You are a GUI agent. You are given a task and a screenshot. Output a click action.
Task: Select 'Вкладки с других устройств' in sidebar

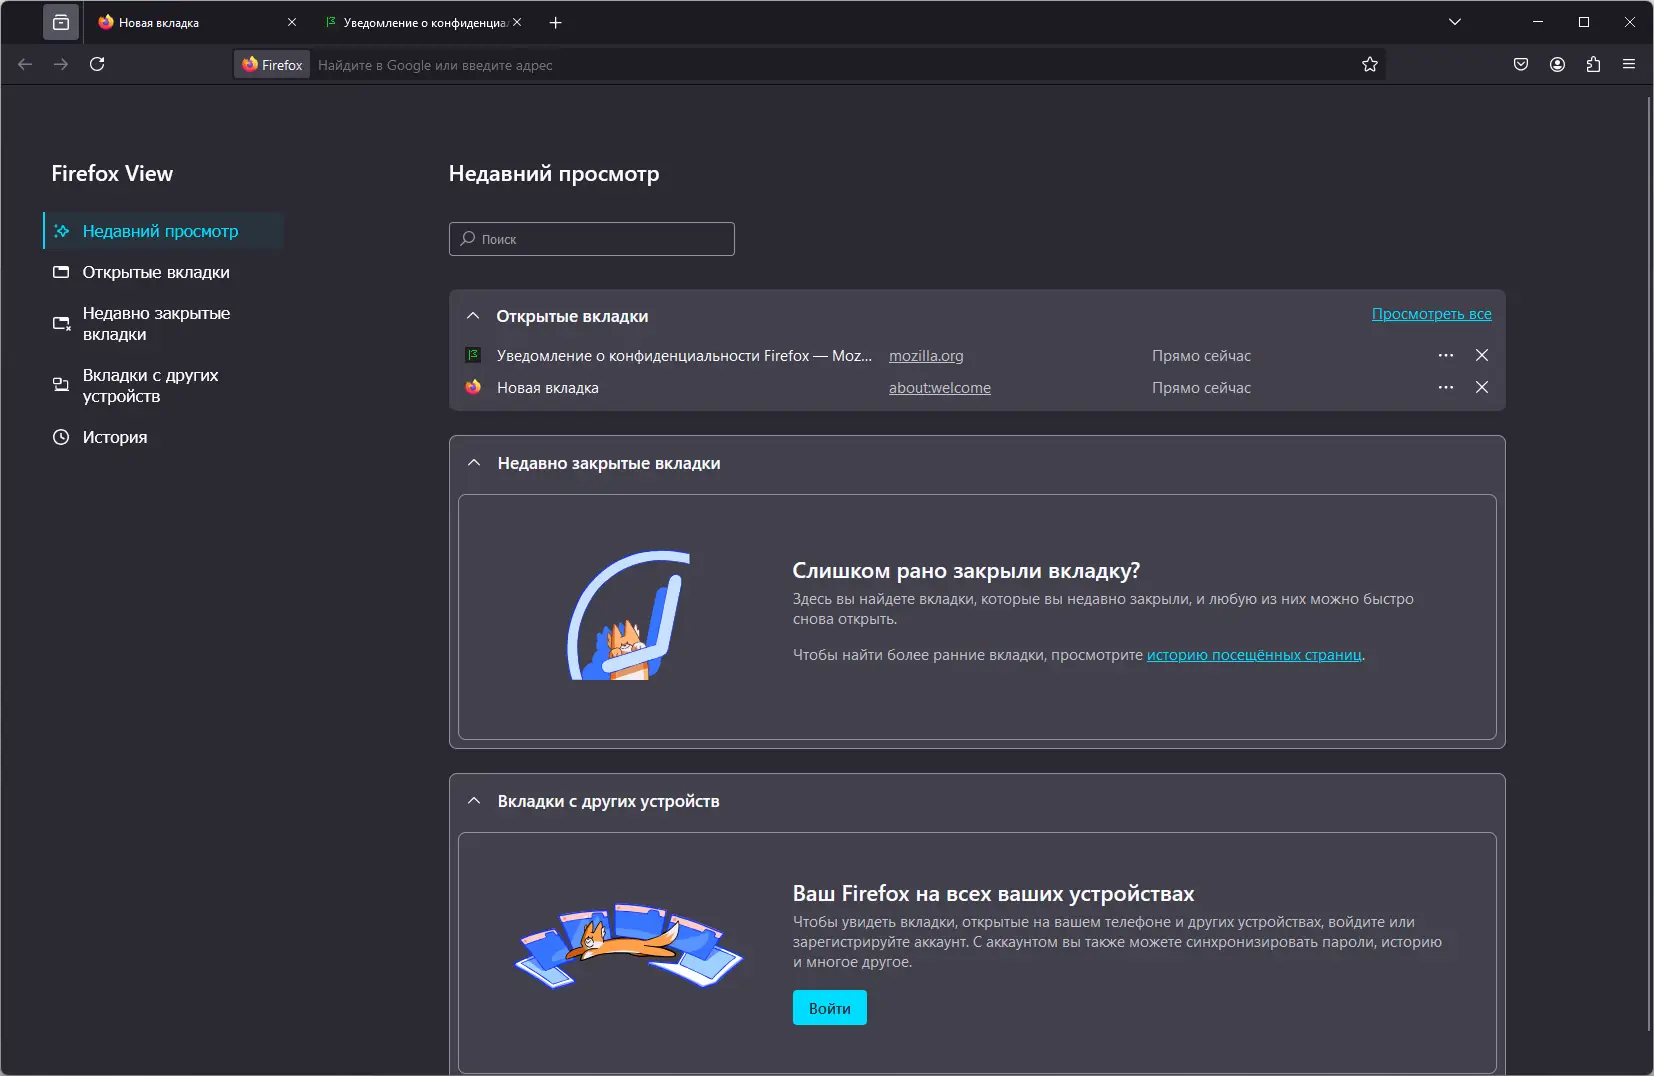(x=164, y=386)
